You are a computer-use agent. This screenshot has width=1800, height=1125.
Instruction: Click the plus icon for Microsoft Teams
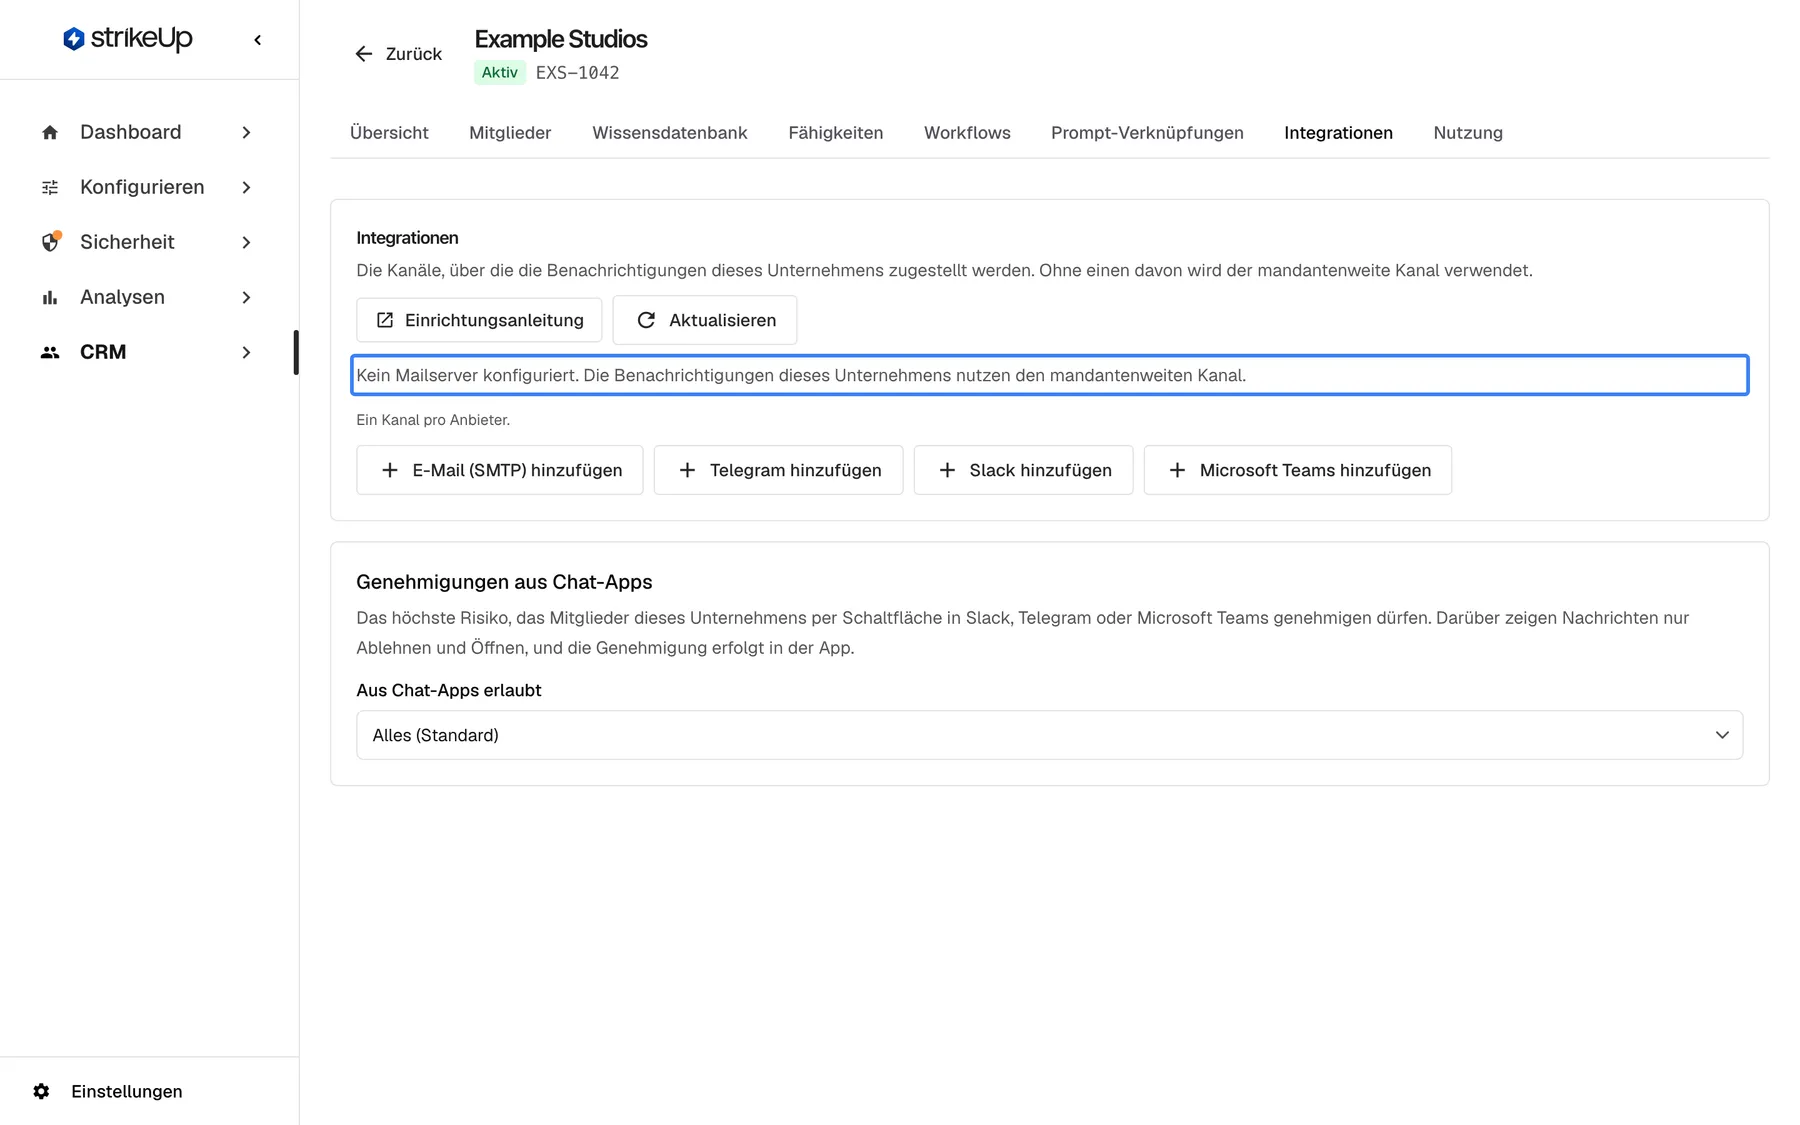tap(1177, 470)
